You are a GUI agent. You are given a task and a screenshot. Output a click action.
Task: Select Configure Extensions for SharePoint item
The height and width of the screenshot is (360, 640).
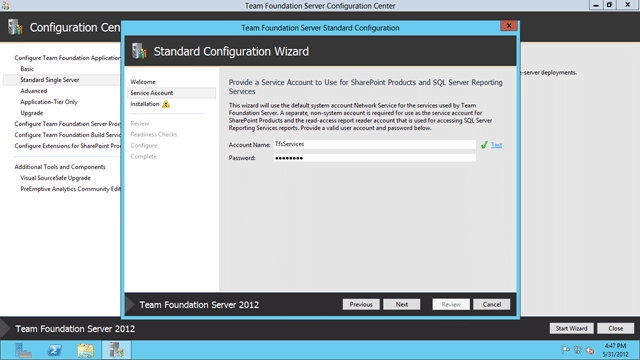coord(67,146)
